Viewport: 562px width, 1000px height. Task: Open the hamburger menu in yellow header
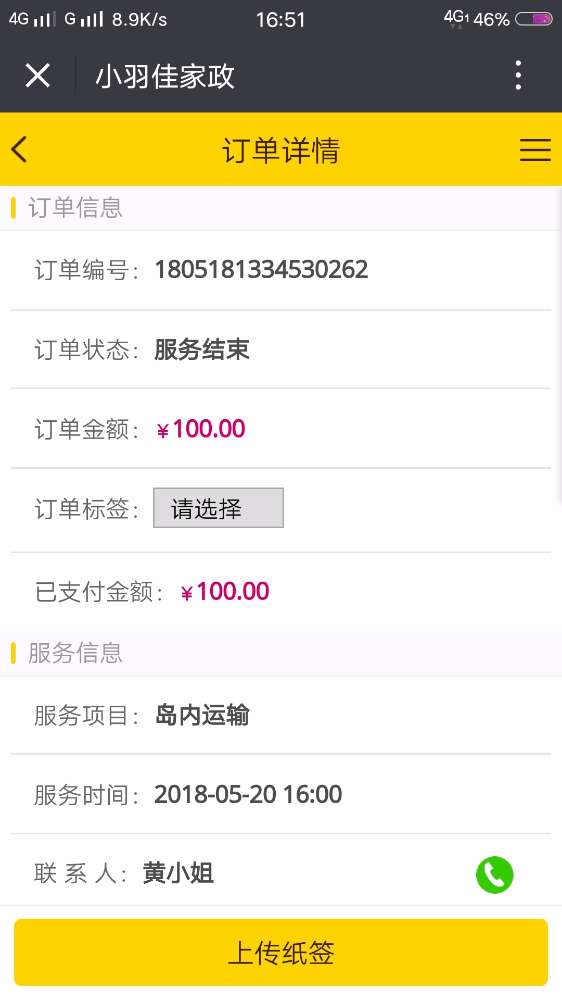click(535, 150)
